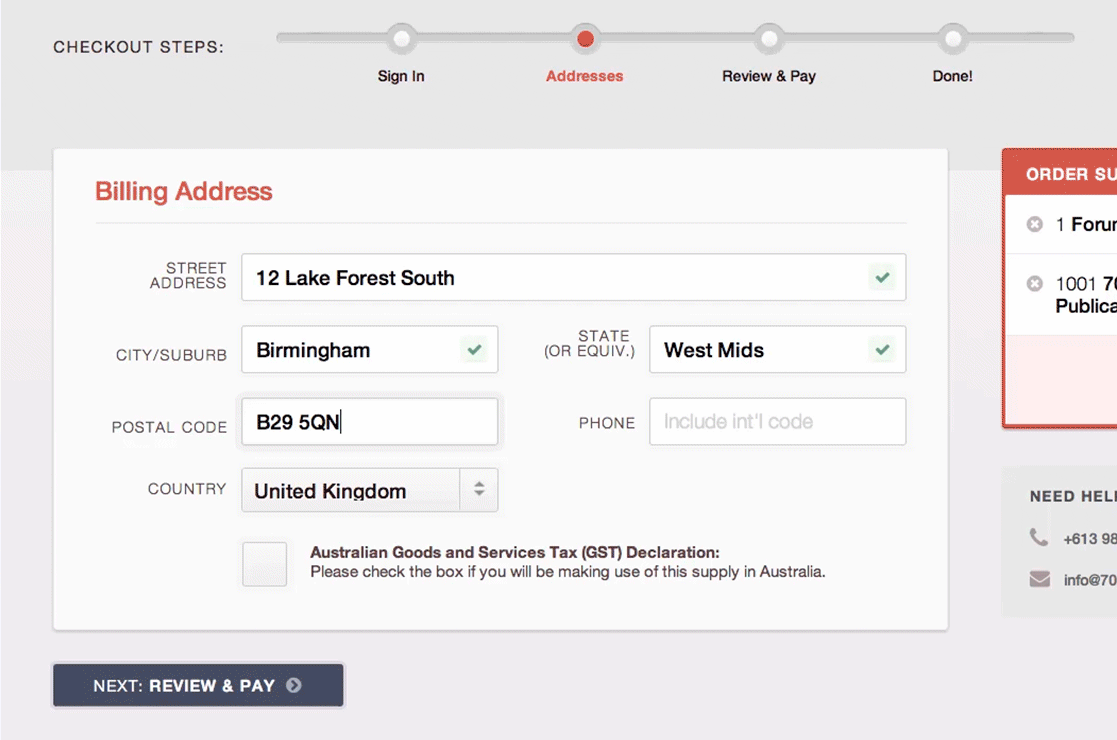This screenshot has height=740, width=1117.
Task: Click arrow icon on Review & Pay button
Action: [294, 686]
